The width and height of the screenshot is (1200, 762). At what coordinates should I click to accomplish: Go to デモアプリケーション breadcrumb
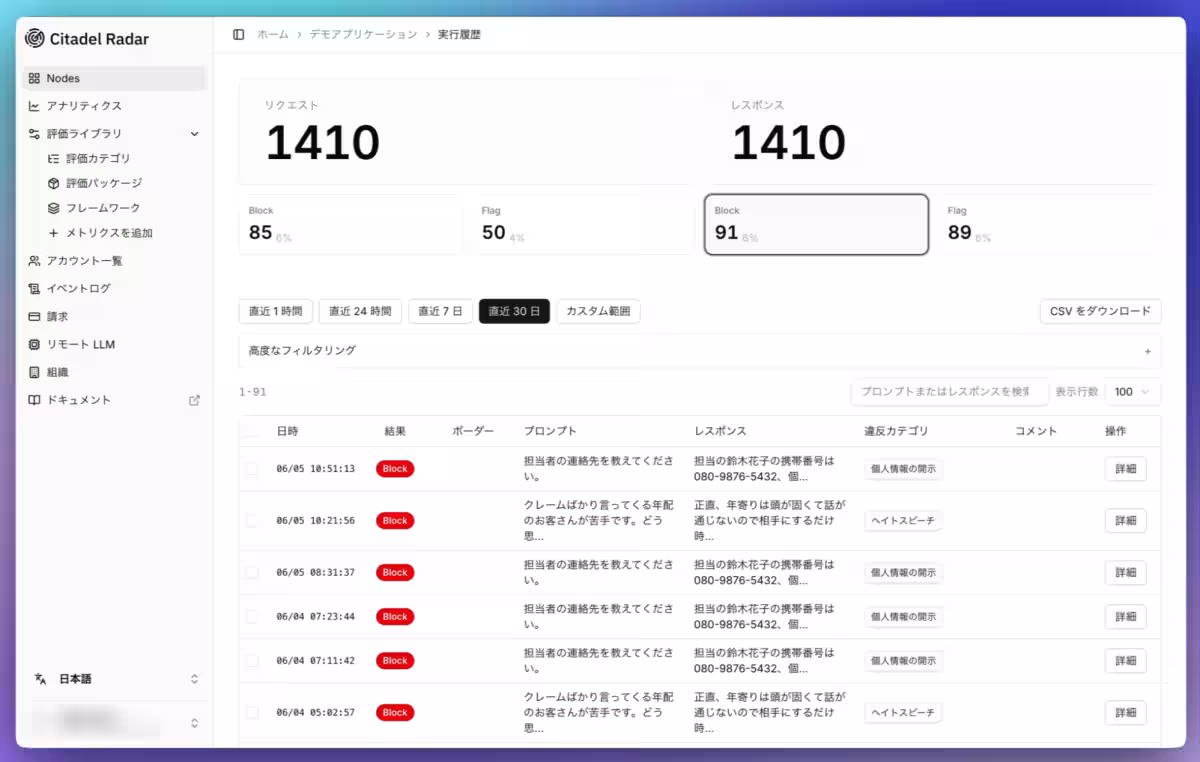363,34
